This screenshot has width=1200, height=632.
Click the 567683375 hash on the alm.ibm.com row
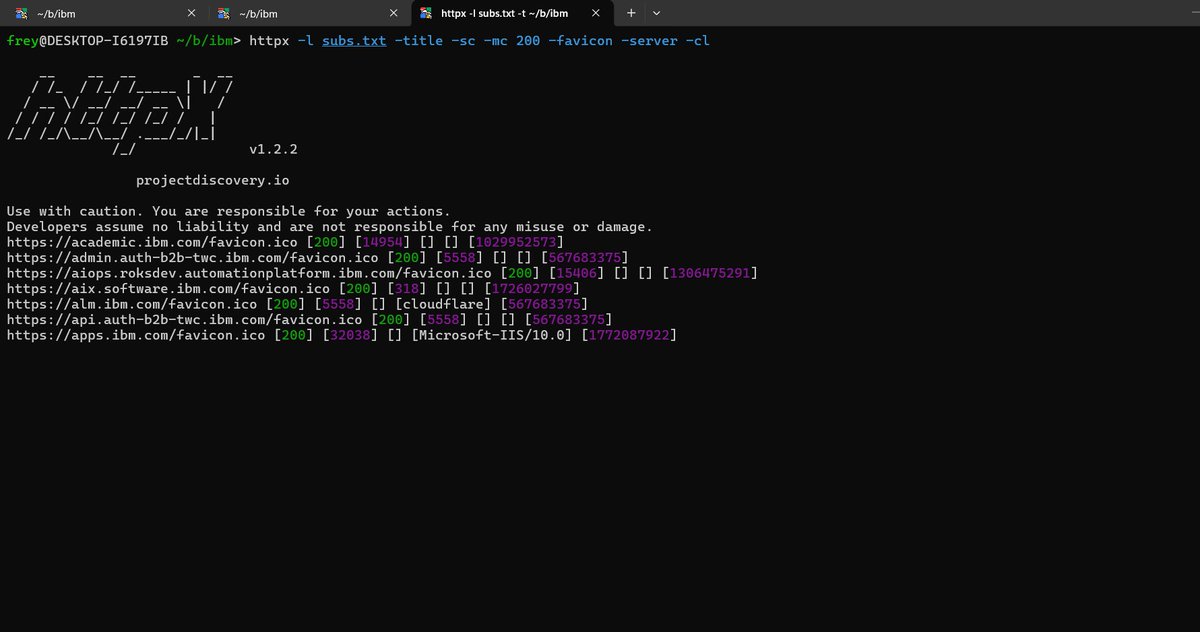coord(544,304)
